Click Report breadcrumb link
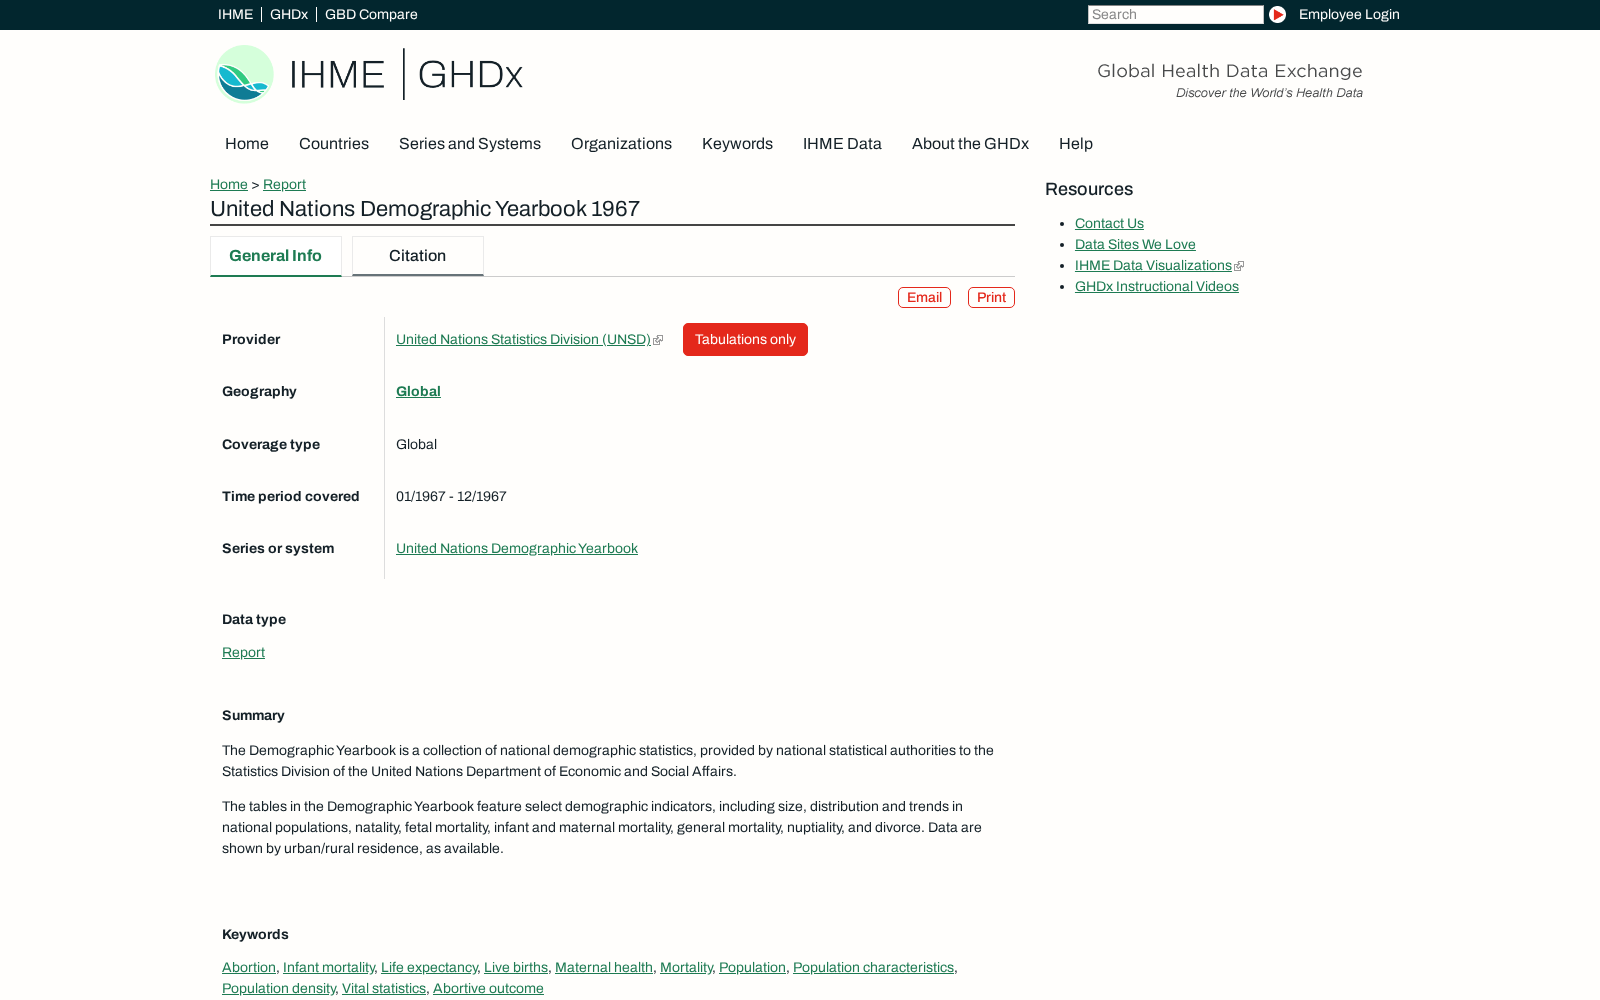The height and width of the screenshot is (1000, 1600). 284,184
